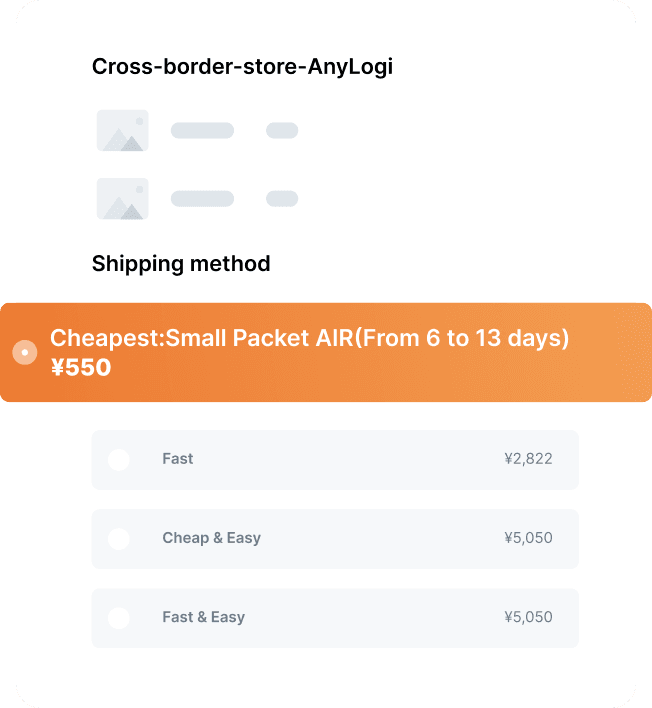
Task: Click the ¥550 price on orange banner
Action: pos(81,367)
